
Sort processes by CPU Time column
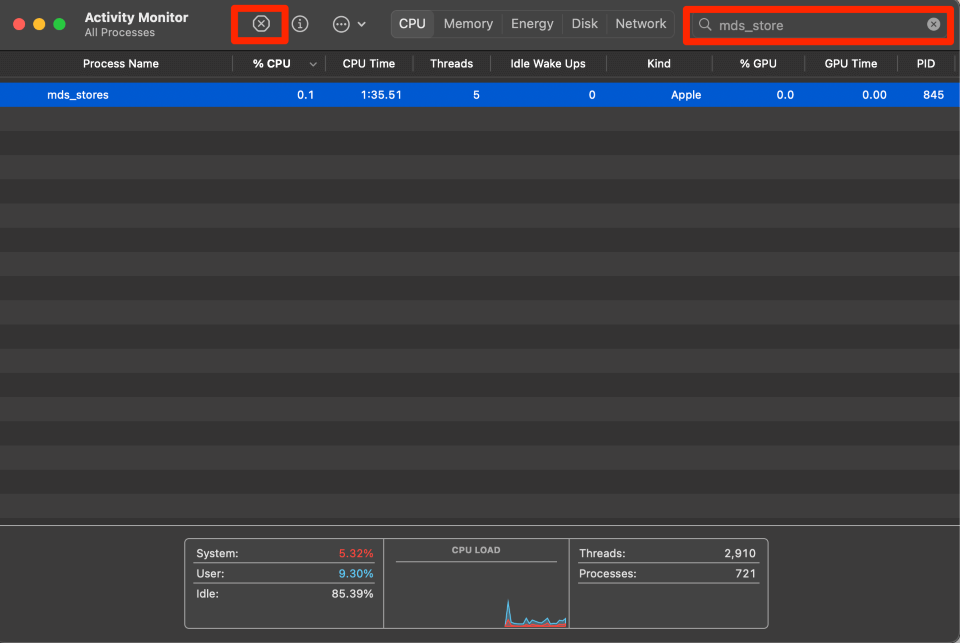(368, 64)
